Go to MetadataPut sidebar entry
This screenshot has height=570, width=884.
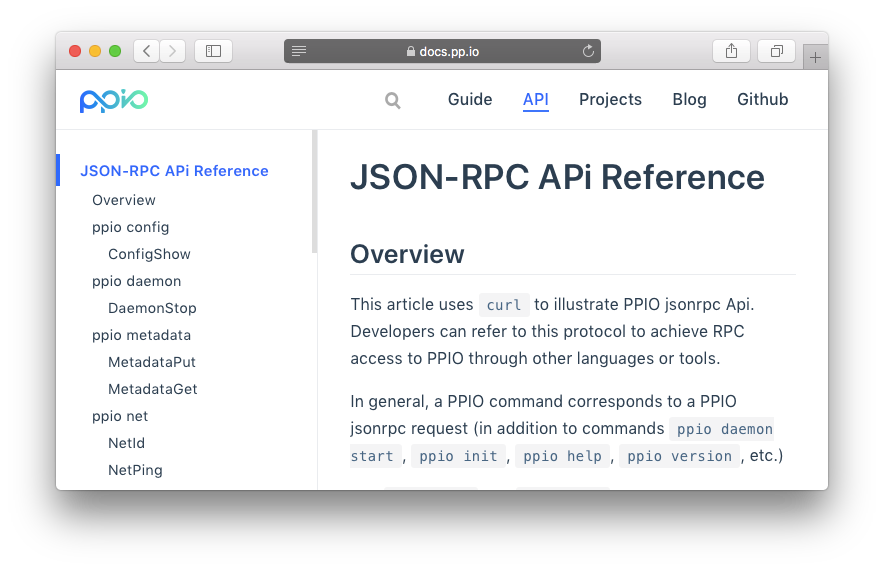[x=152, y=362]
